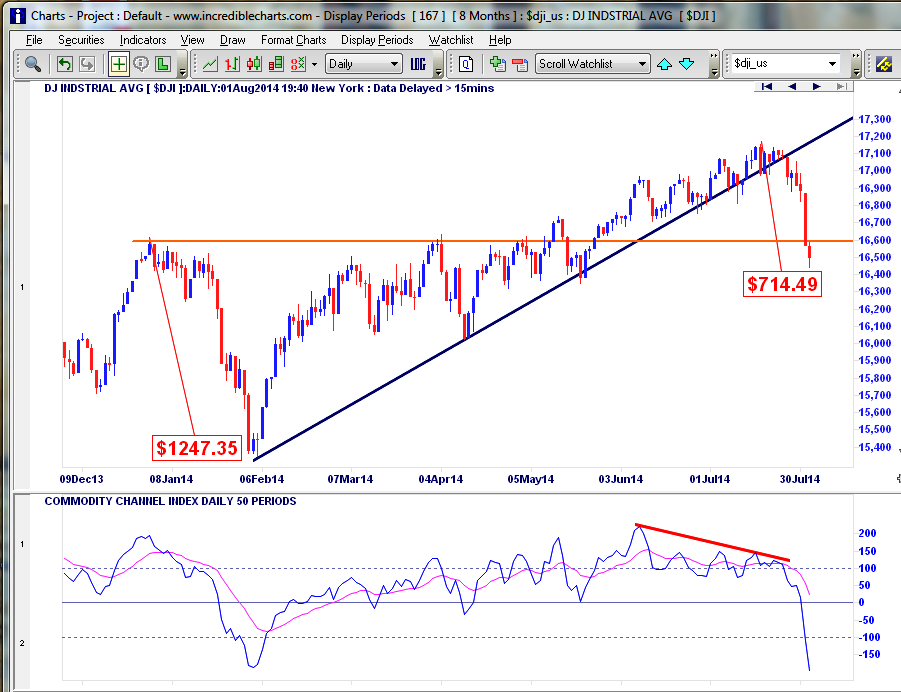Click the 16,600 price axis label
This screenshot has width=901, height=692.
click(875, 240)
